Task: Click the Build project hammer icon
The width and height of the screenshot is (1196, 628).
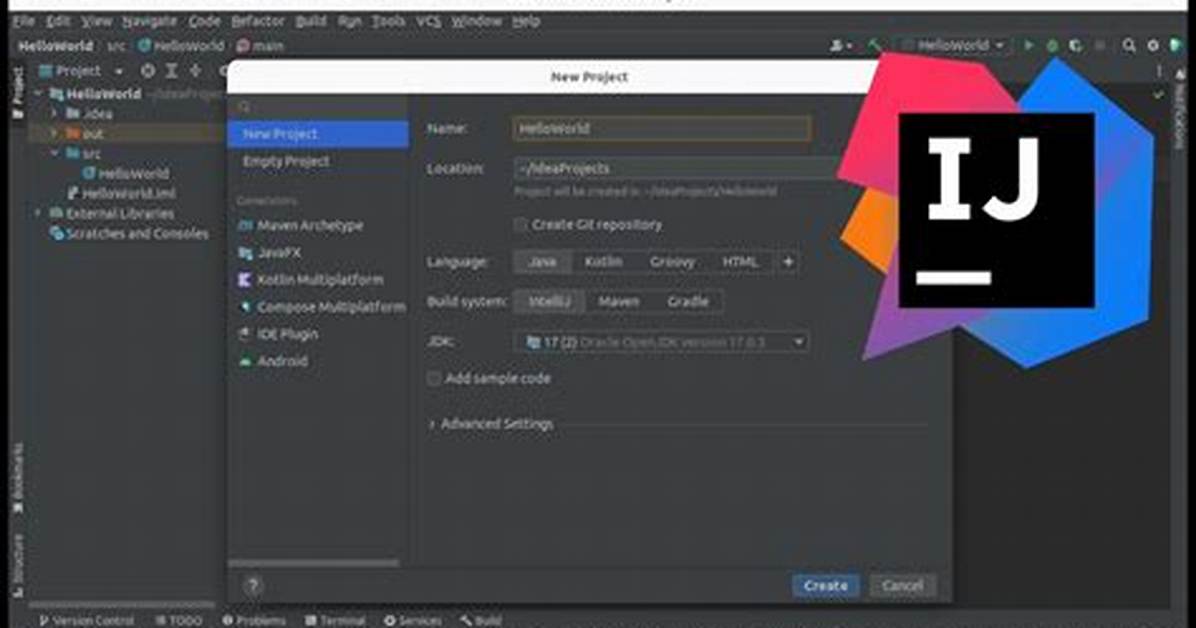Action: click(x=874, y=46)
